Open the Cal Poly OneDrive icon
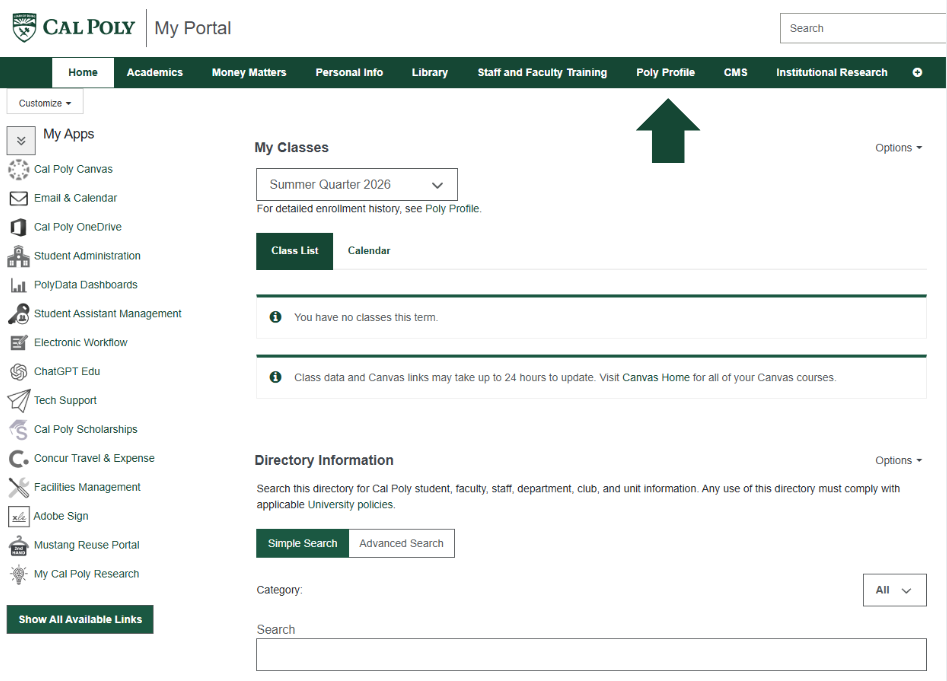The image size is (947, 681). (x=19, y=227)
